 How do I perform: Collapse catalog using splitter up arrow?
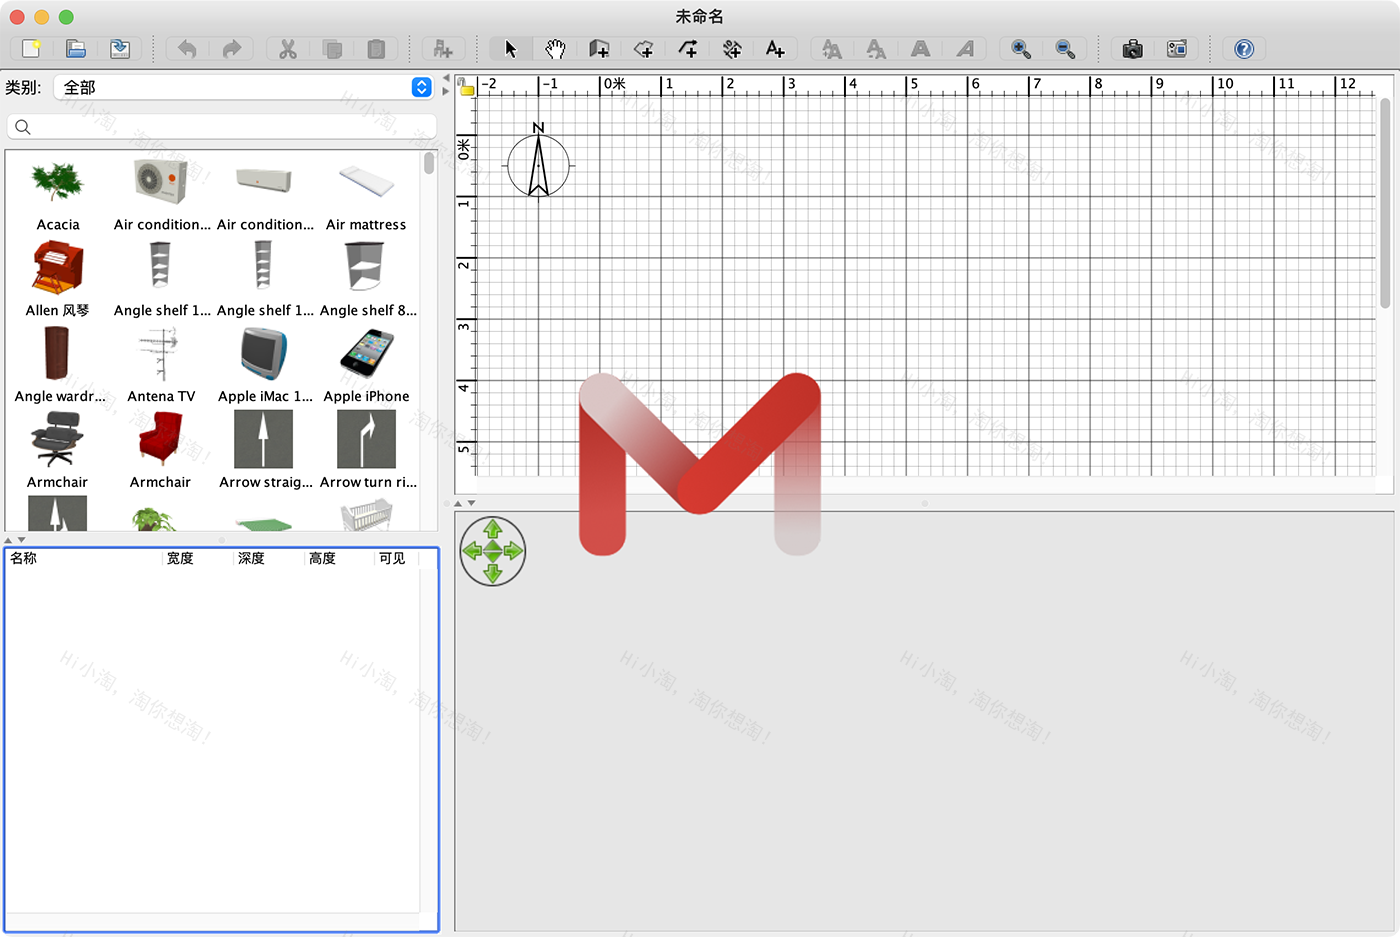pyautogui.click(x=9, y=540)
